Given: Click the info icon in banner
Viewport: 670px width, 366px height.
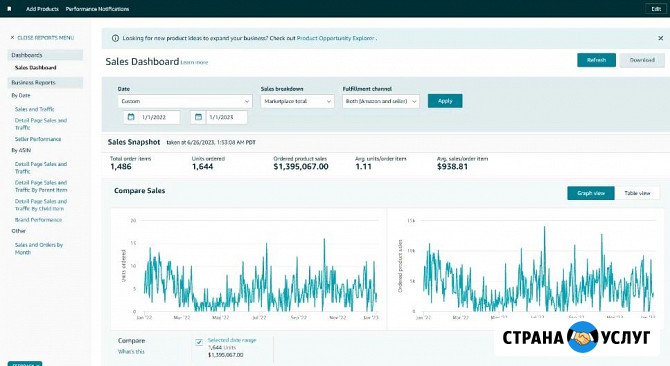Looking at the screenshot, I should [115, 38].
